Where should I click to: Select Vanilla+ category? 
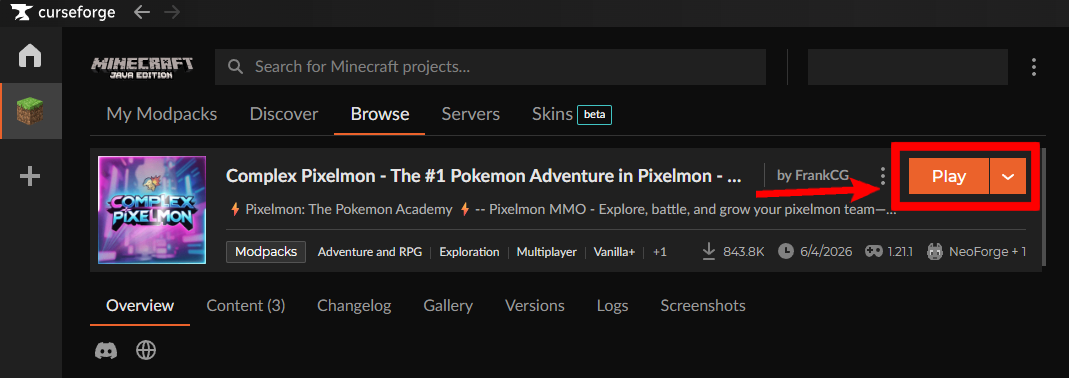(x=614, y=252)
